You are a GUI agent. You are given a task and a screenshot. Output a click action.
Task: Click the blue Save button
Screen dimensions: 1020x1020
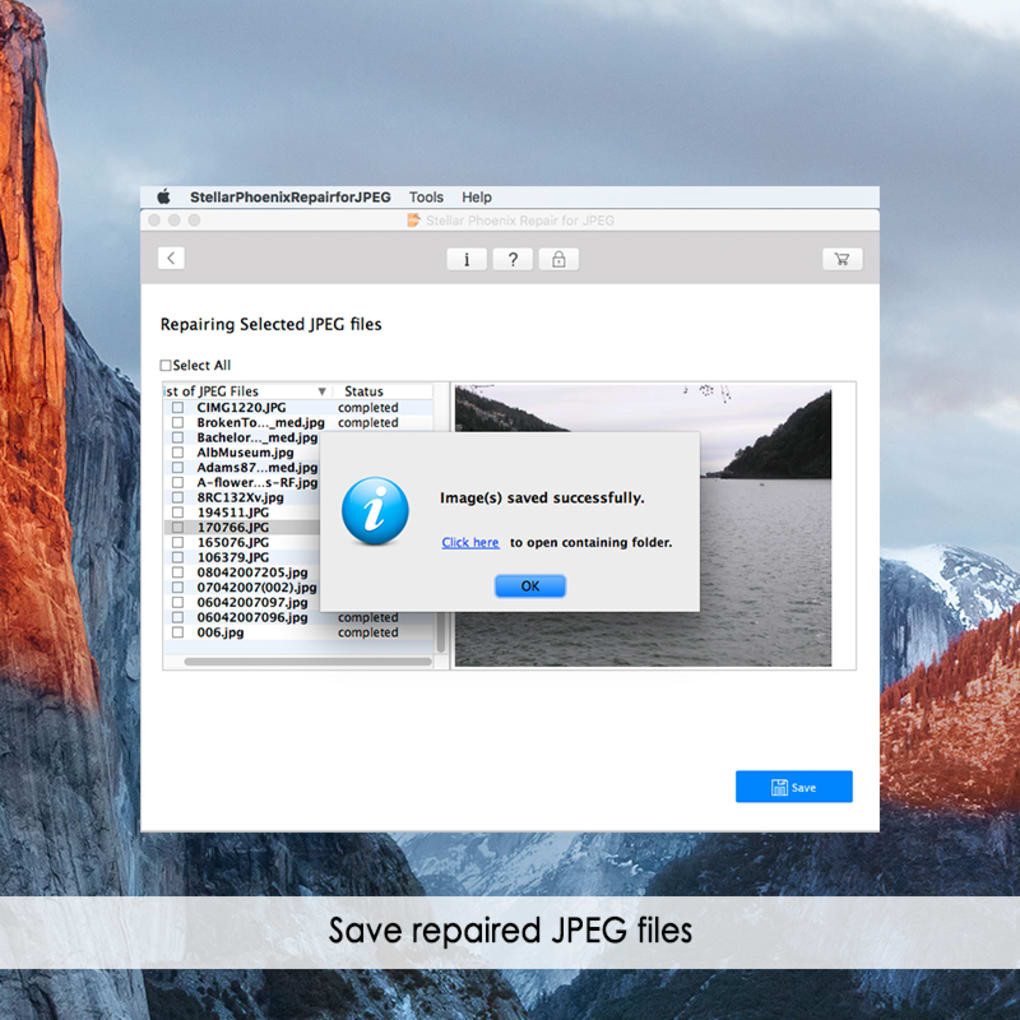794,787
